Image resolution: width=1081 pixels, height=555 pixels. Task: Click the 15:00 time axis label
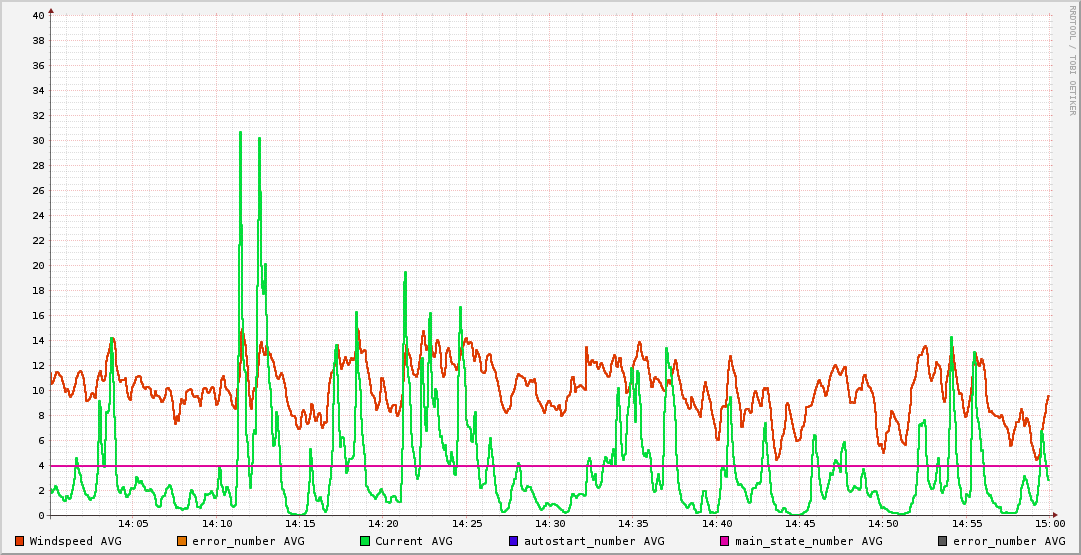(x=1049, y=523)
